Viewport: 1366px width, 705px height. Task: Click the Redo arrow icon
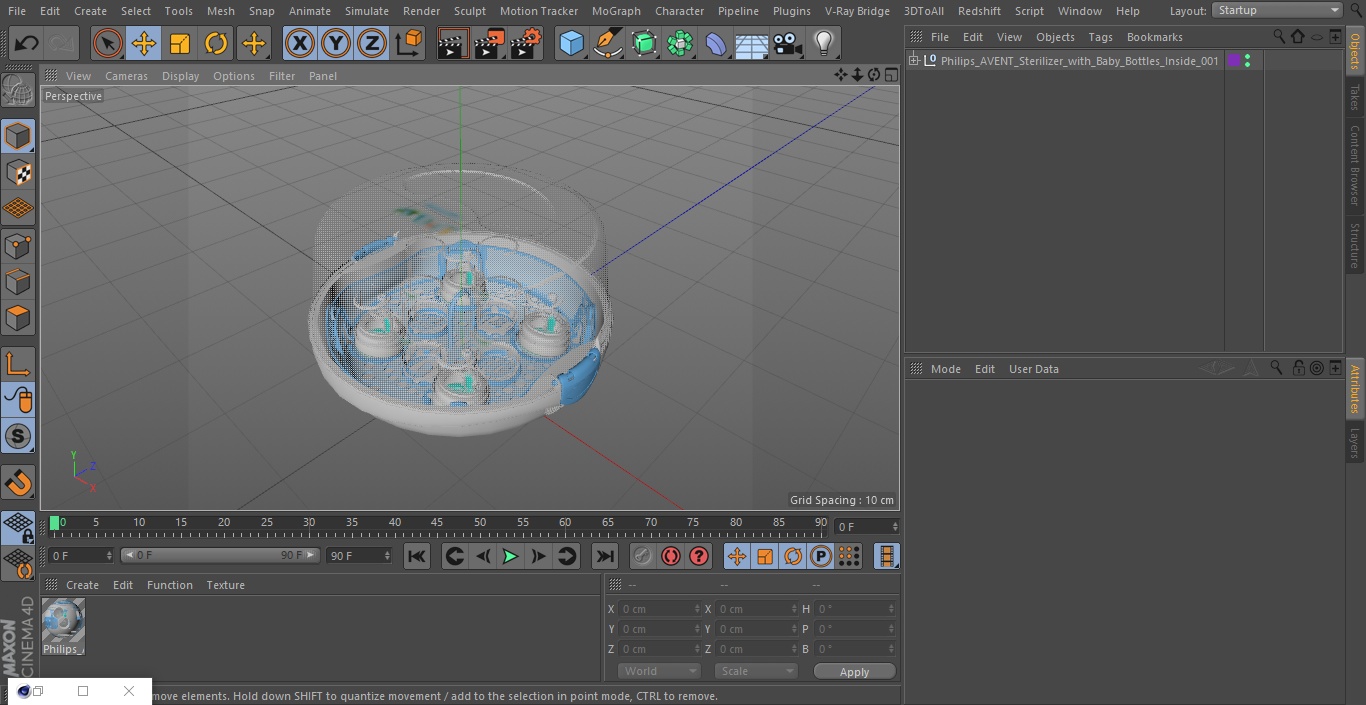pyautogui.click(x=62, y=43)
